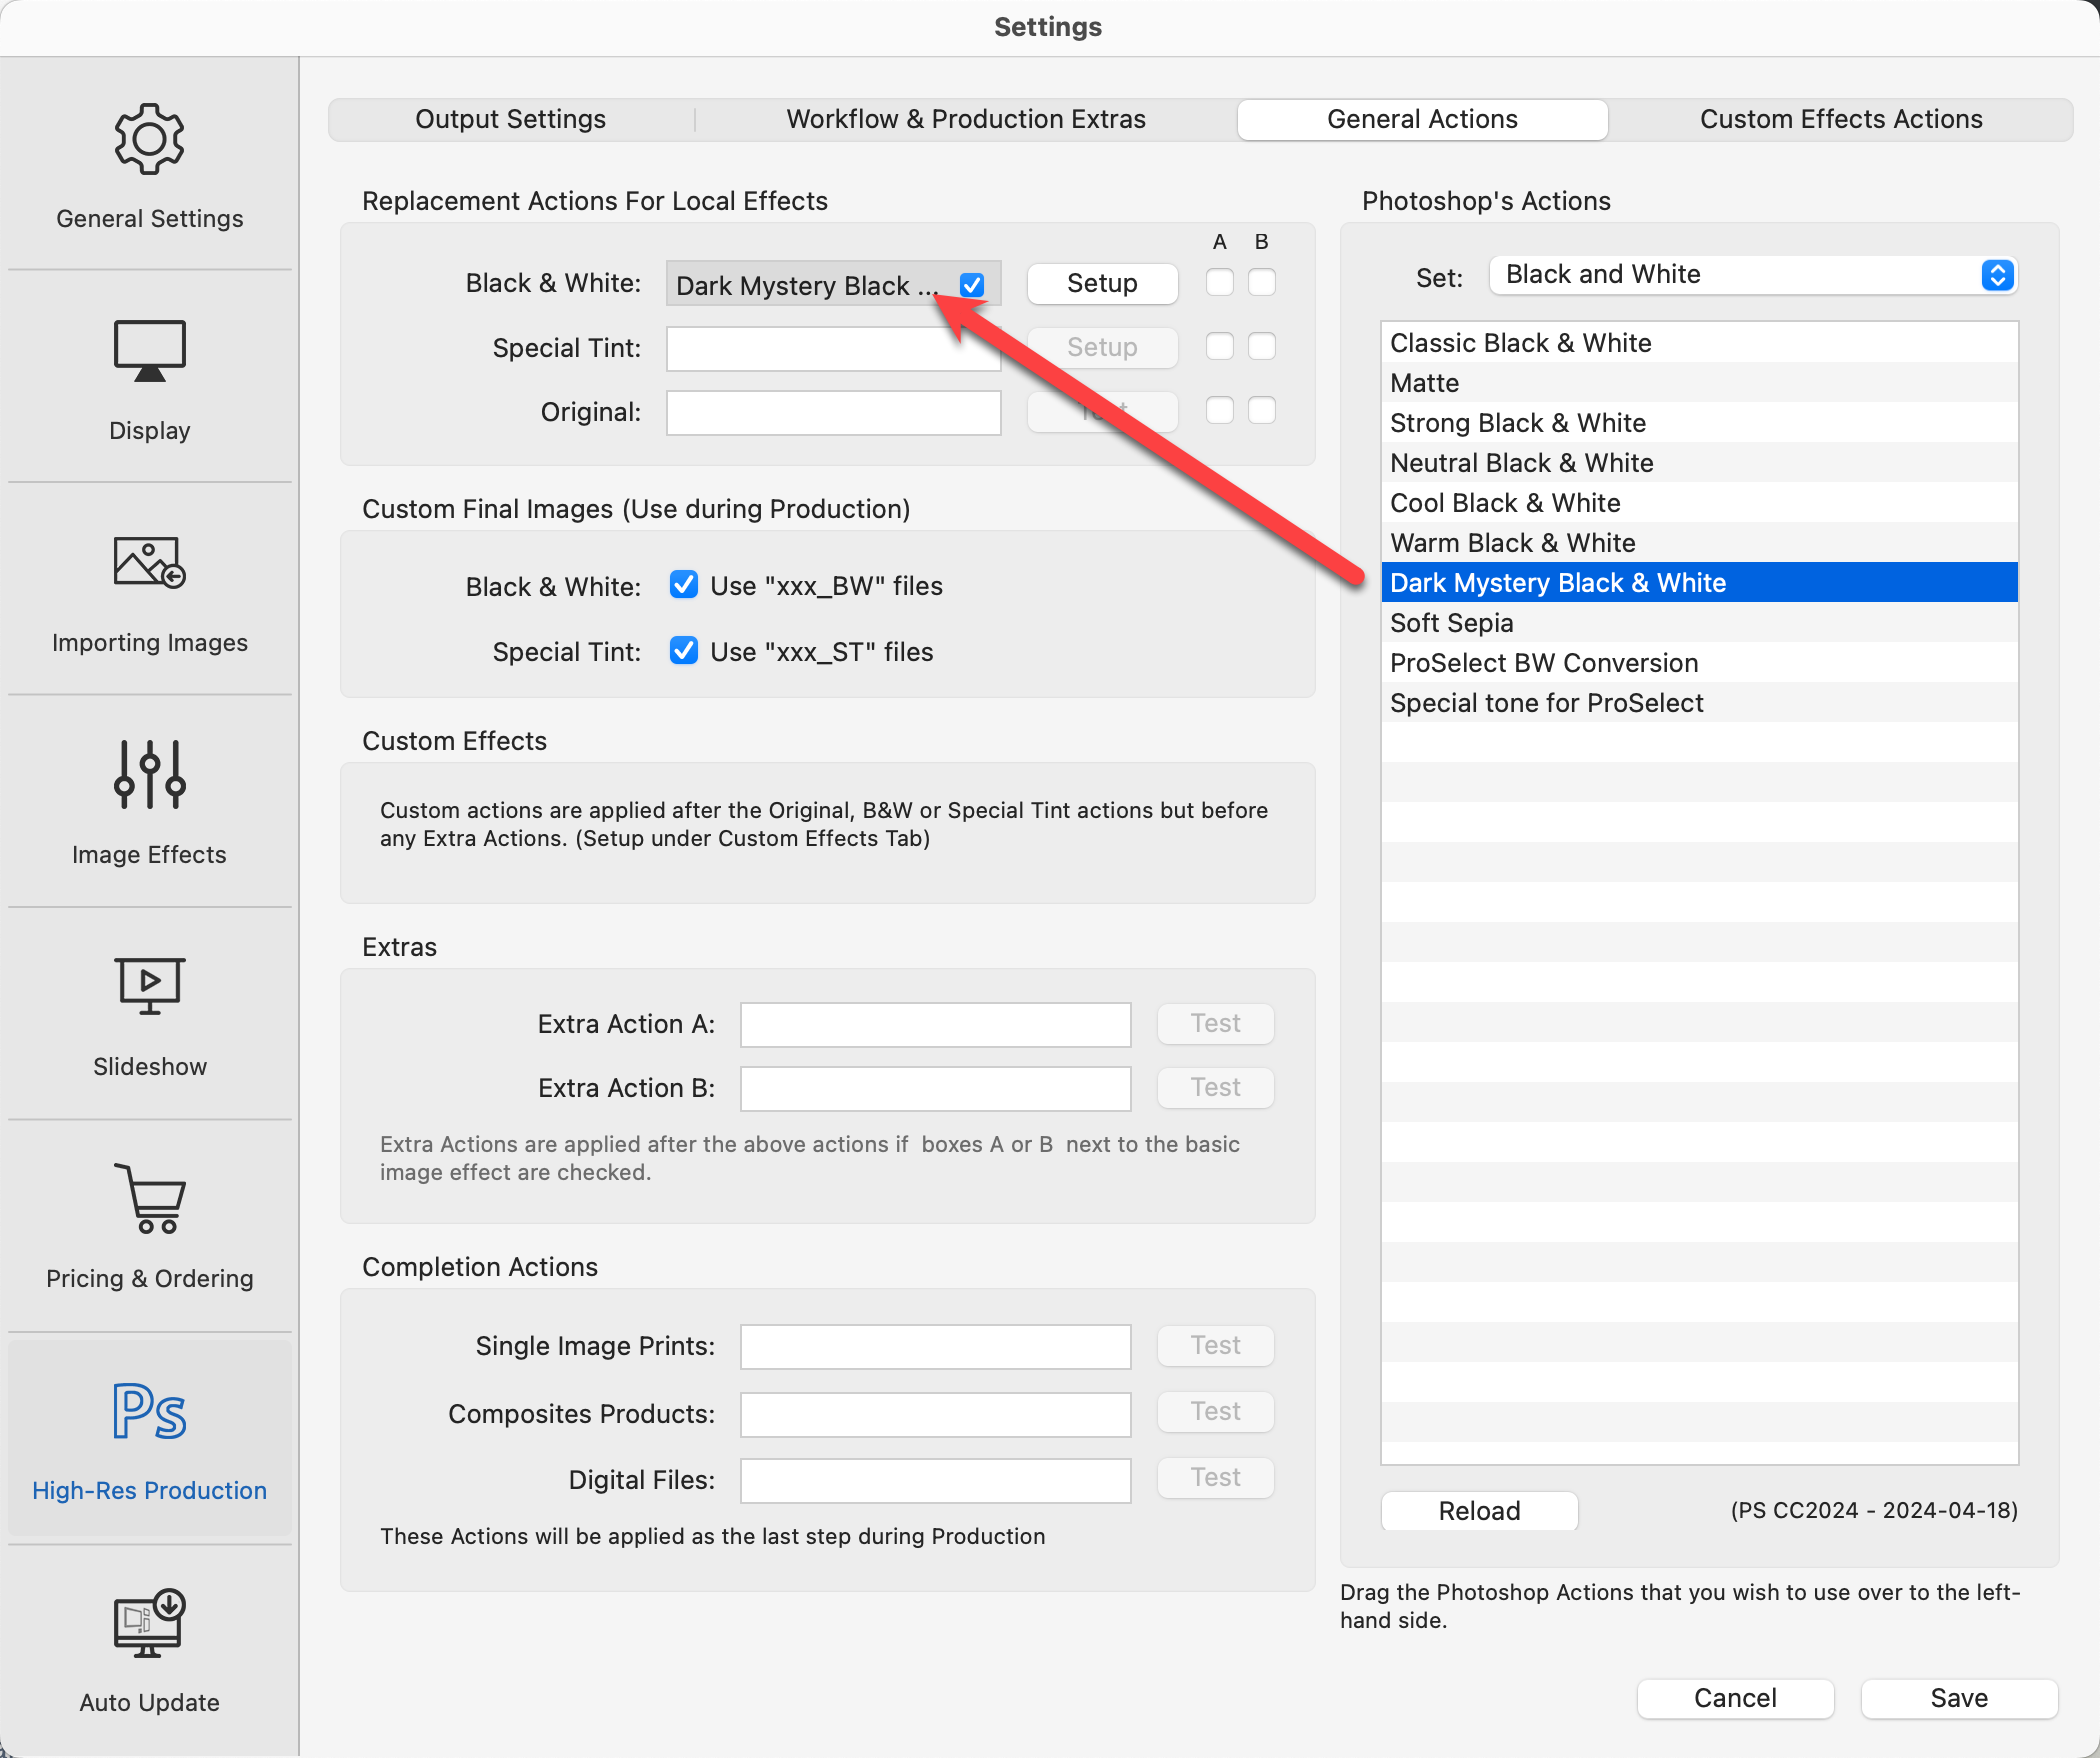Select Image Effects sliders icon
2100x1758 pixels.
(149, 774)
